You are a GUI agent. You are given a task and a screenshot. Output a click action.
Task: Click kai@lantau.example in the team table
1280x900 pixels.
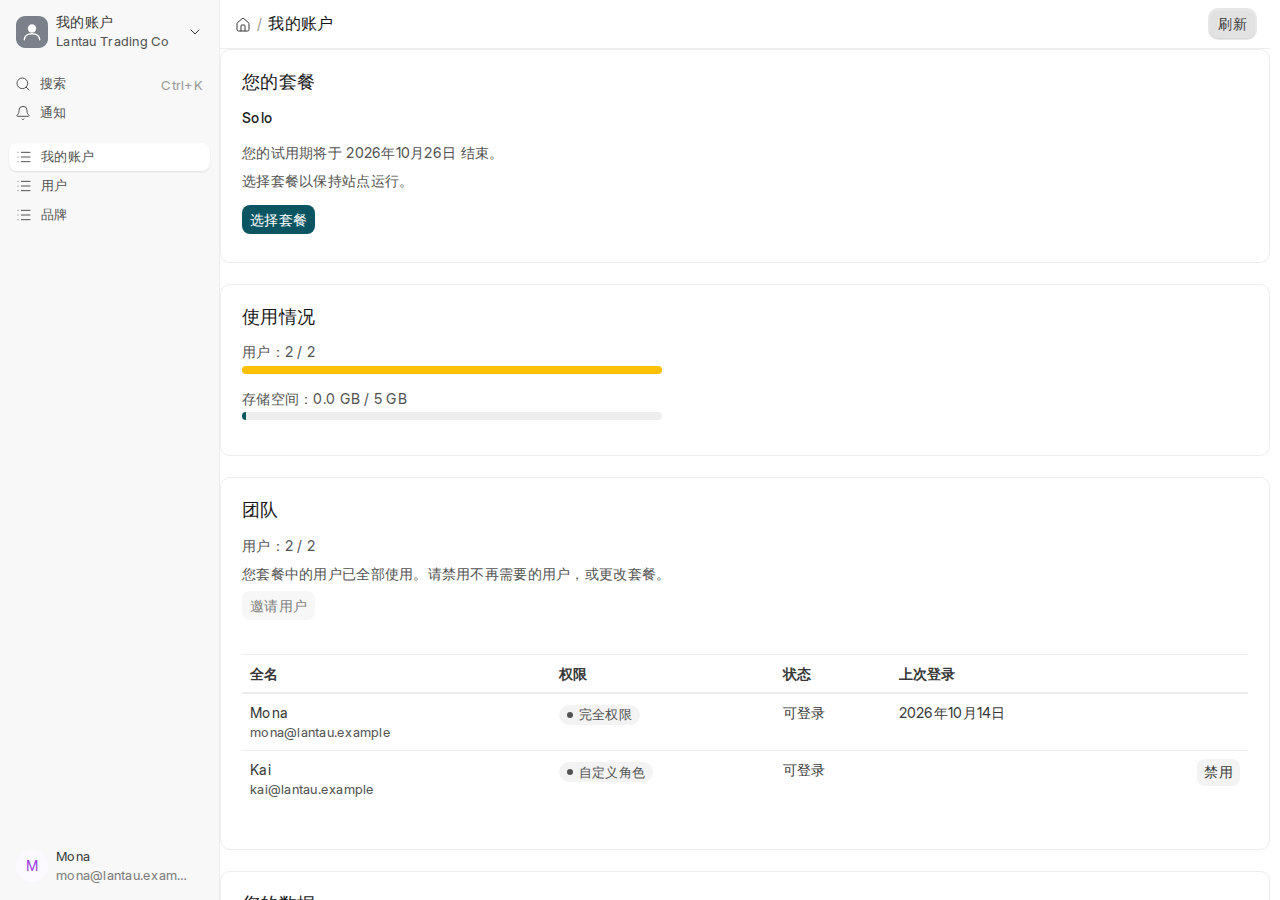[312, 790]
